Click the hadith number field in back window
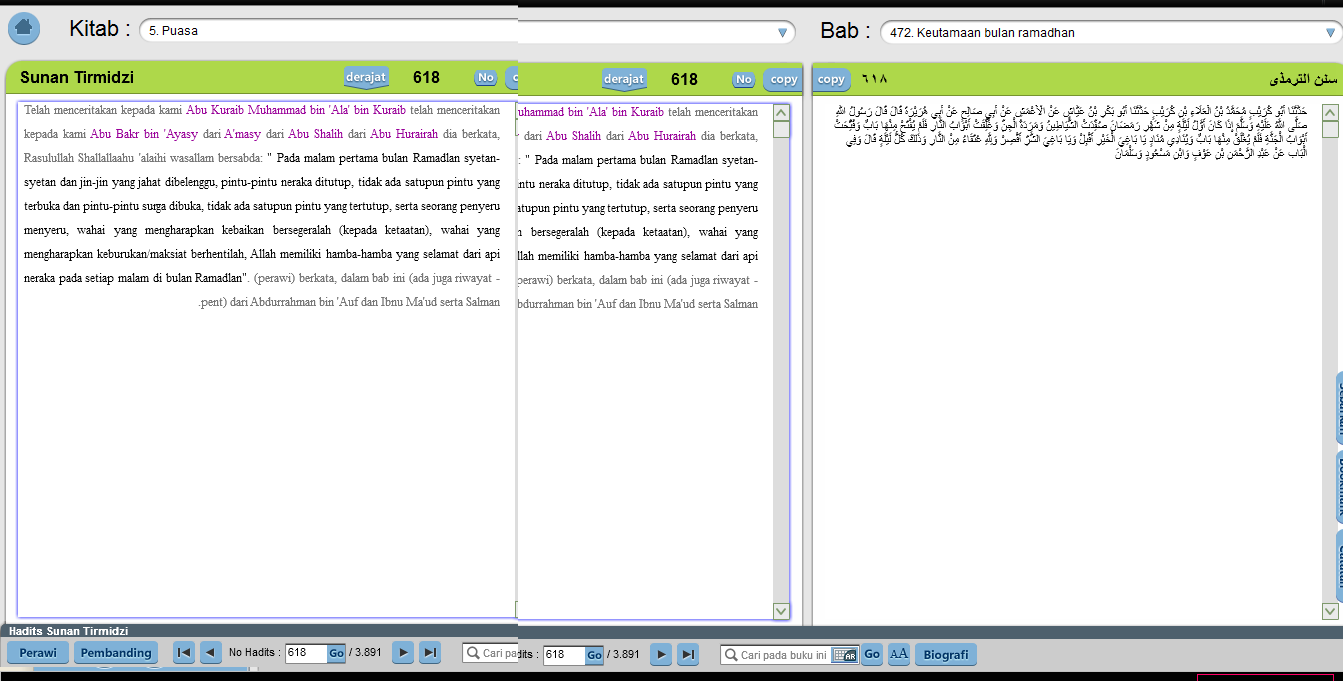The width and height of the screenshot is (1343, 681). click(x=564, y=655)
